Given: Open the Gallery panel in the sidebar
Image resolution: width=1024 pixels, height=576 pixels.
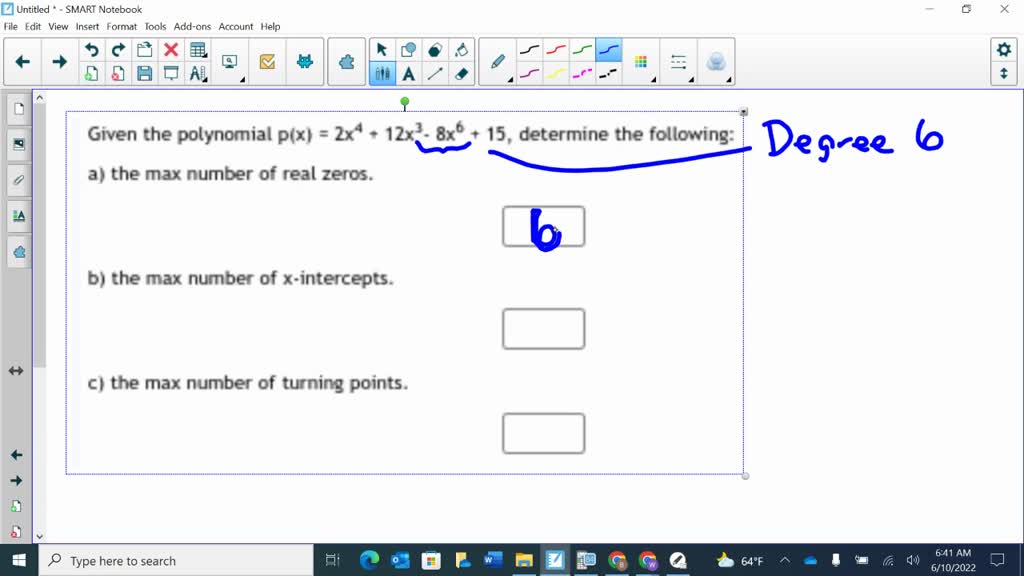Looking at the screenshot, I should 17,143.
